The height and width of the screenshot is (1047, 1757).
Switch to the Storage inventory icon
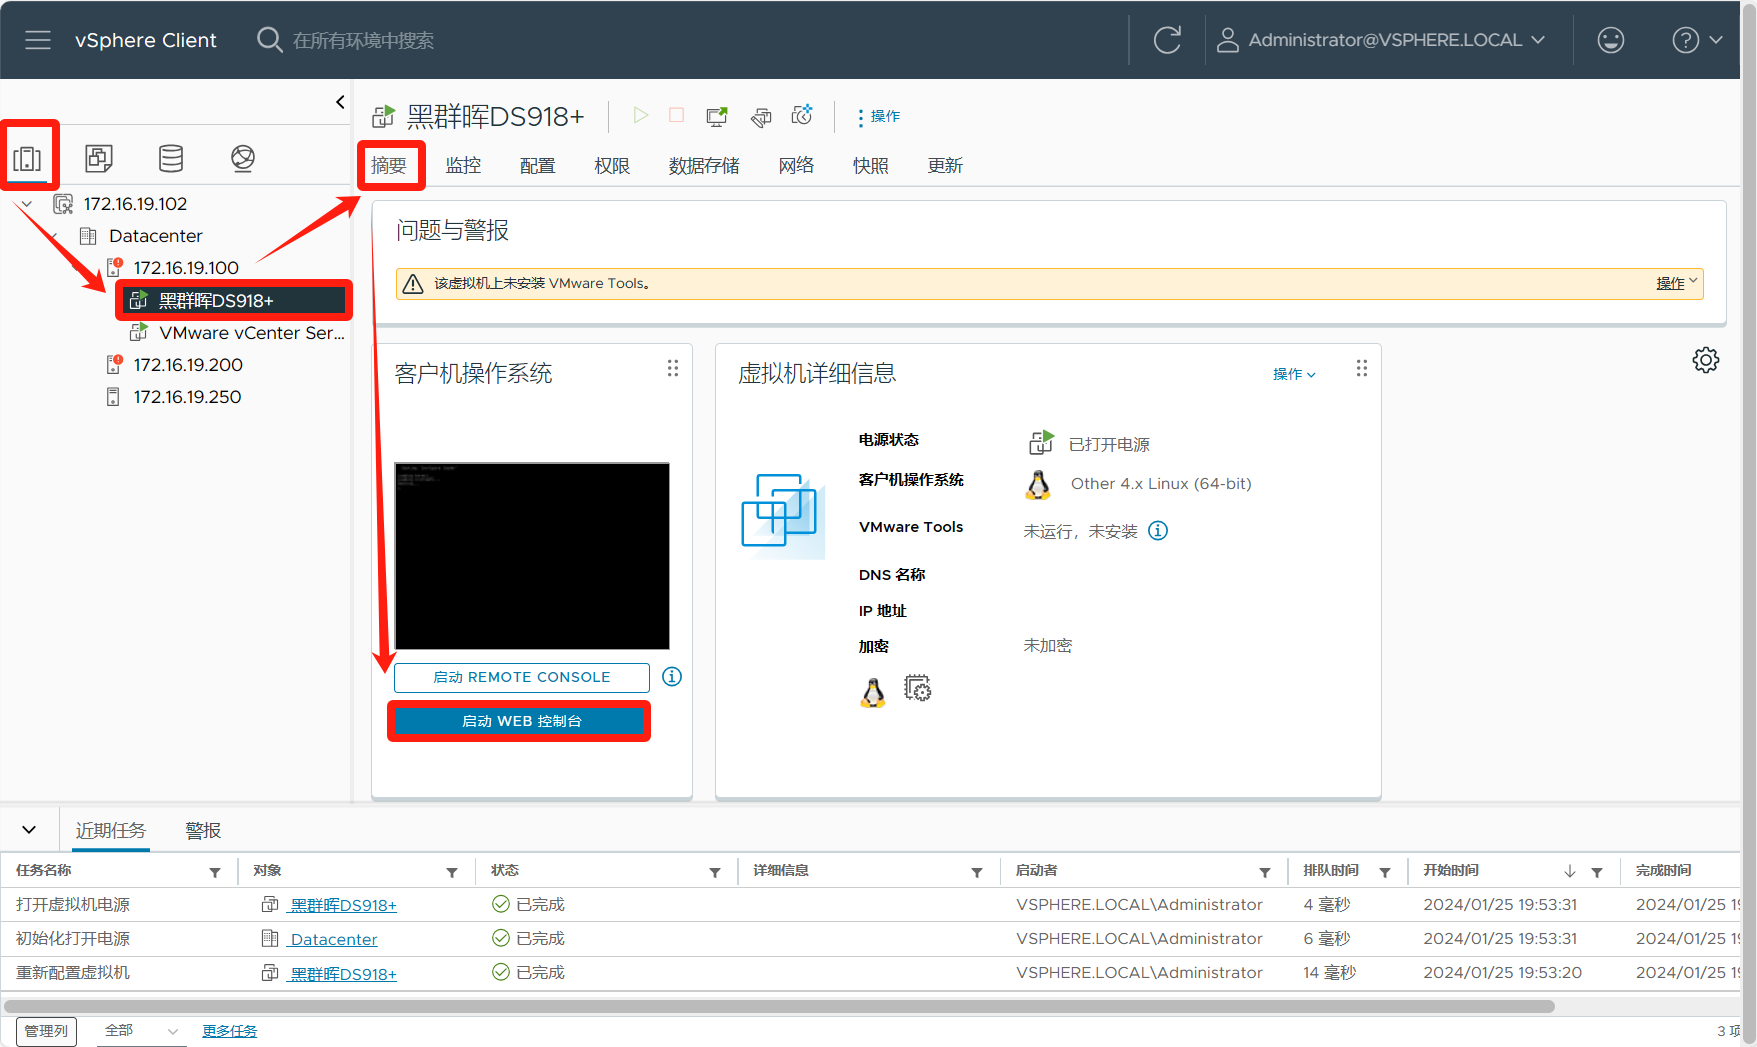171,158
